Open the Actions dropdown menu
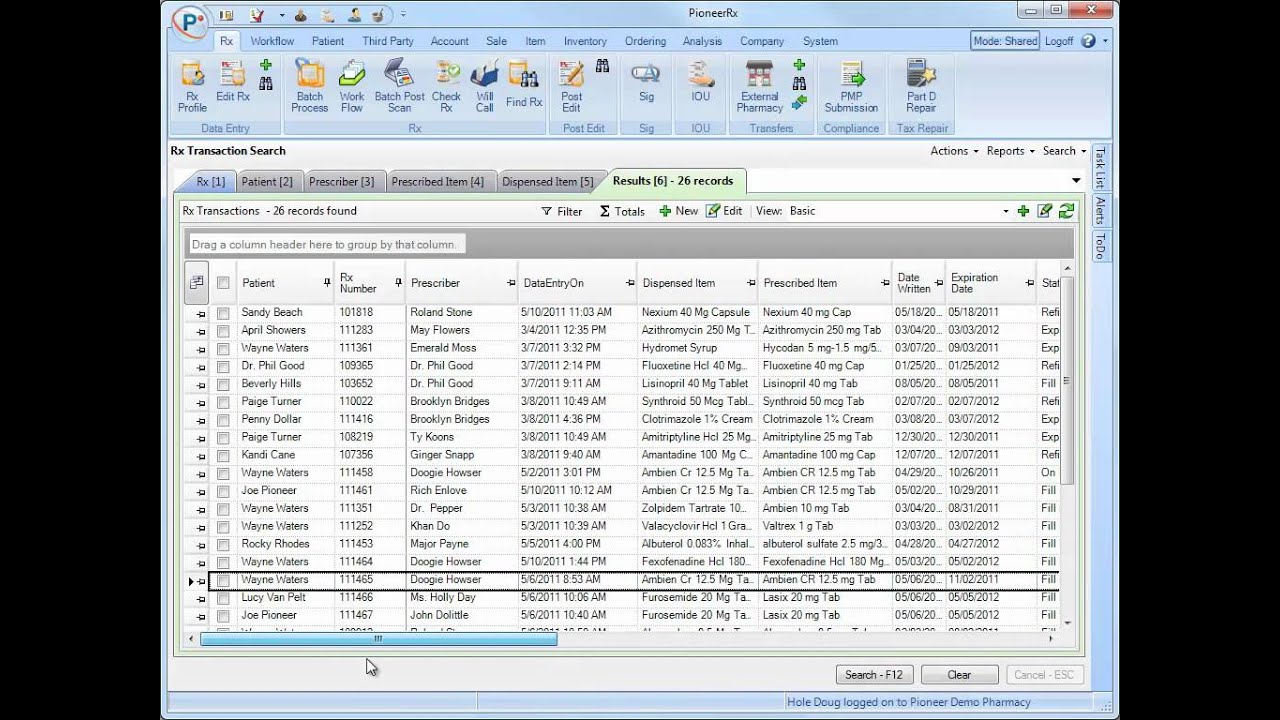The width and height of the screenshot is (1280, 720). point(954,151)
